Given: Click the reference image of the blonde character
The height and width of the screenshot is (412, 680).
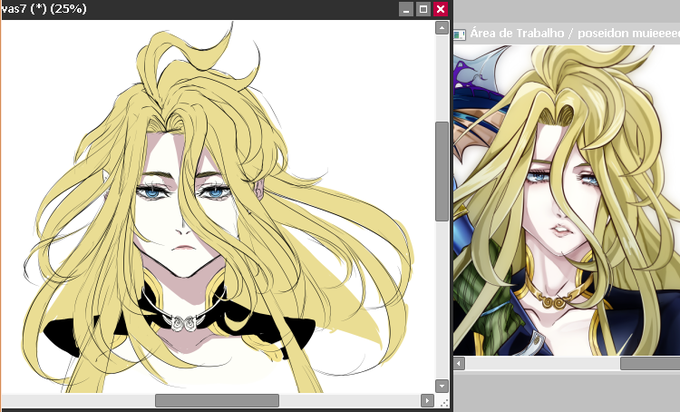Looking at the screenshot, I should click(566, 200).
